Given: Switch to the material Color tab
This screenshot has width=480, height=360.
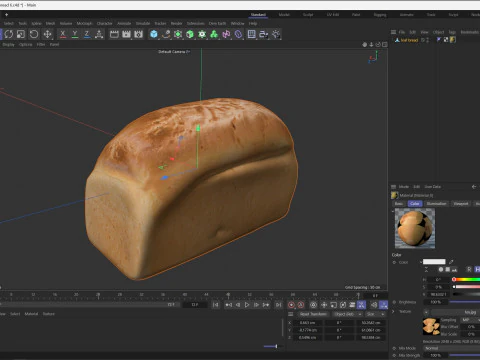Looking at the screenshot, I should point(415,203).
